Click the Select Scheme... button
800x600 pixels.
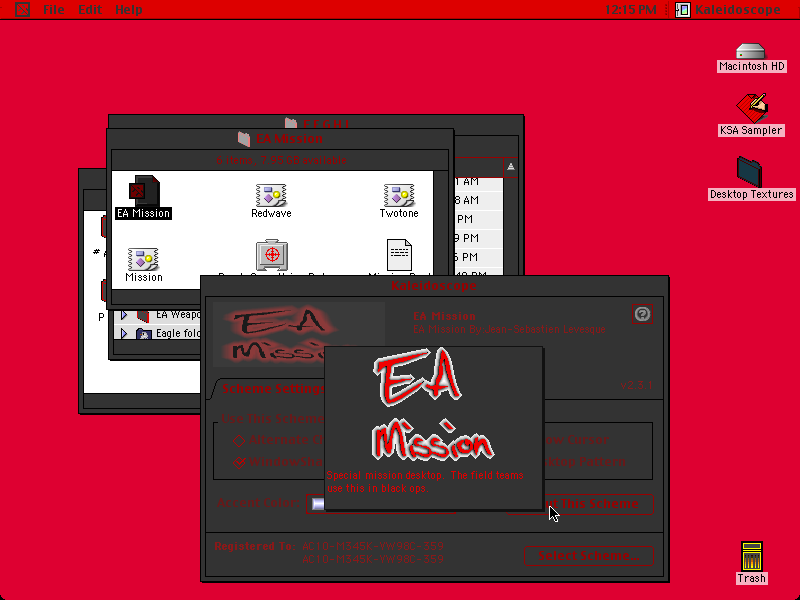pos(589,556)
